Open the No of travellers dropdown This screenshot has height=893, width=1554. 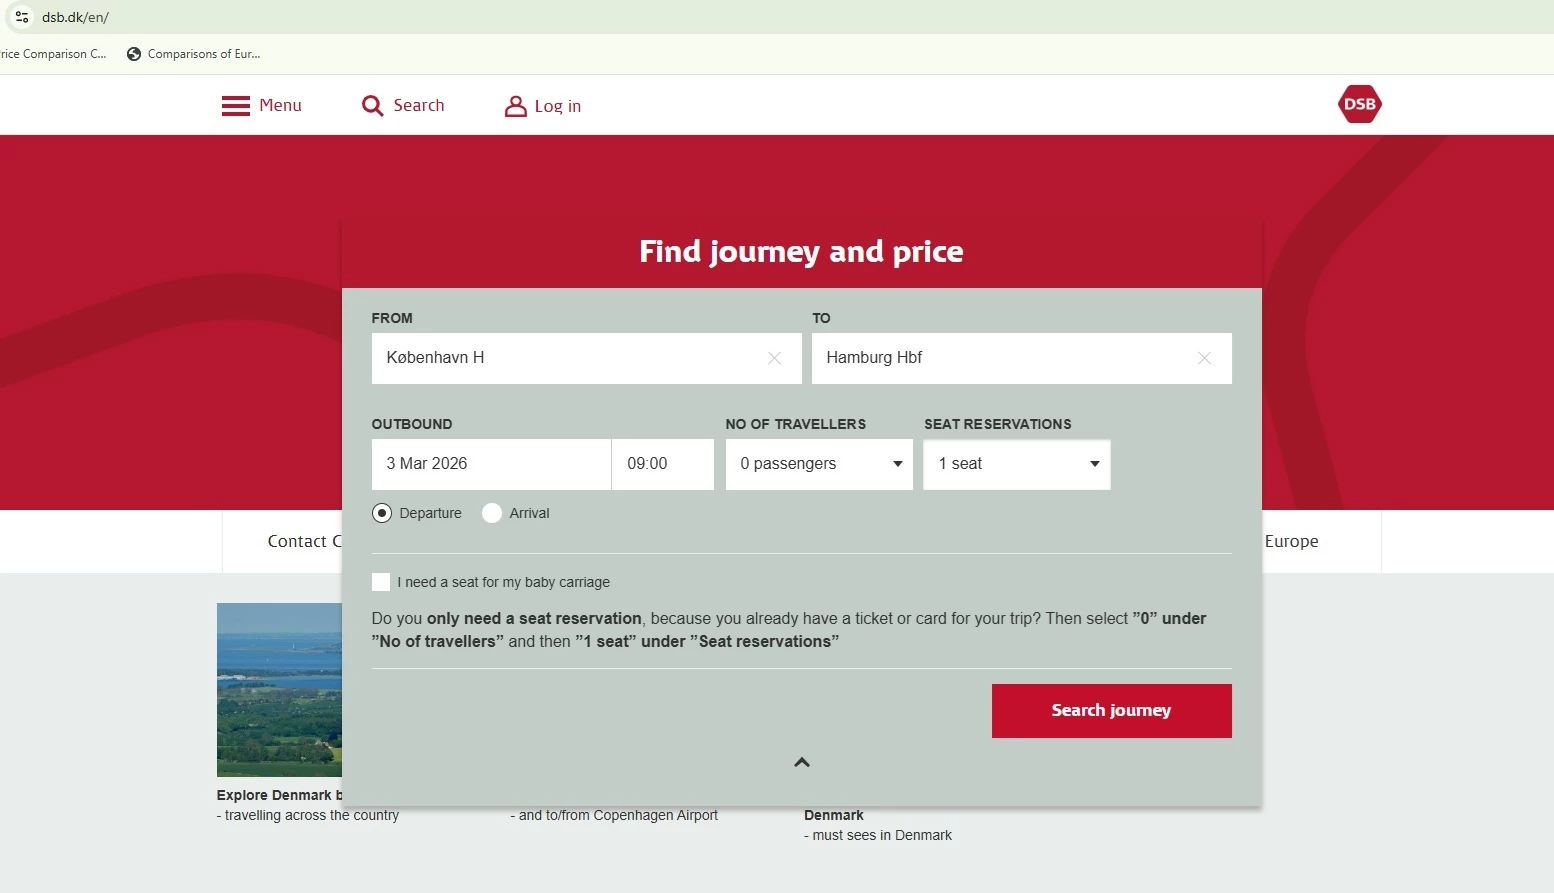click(x=819, y=464)
